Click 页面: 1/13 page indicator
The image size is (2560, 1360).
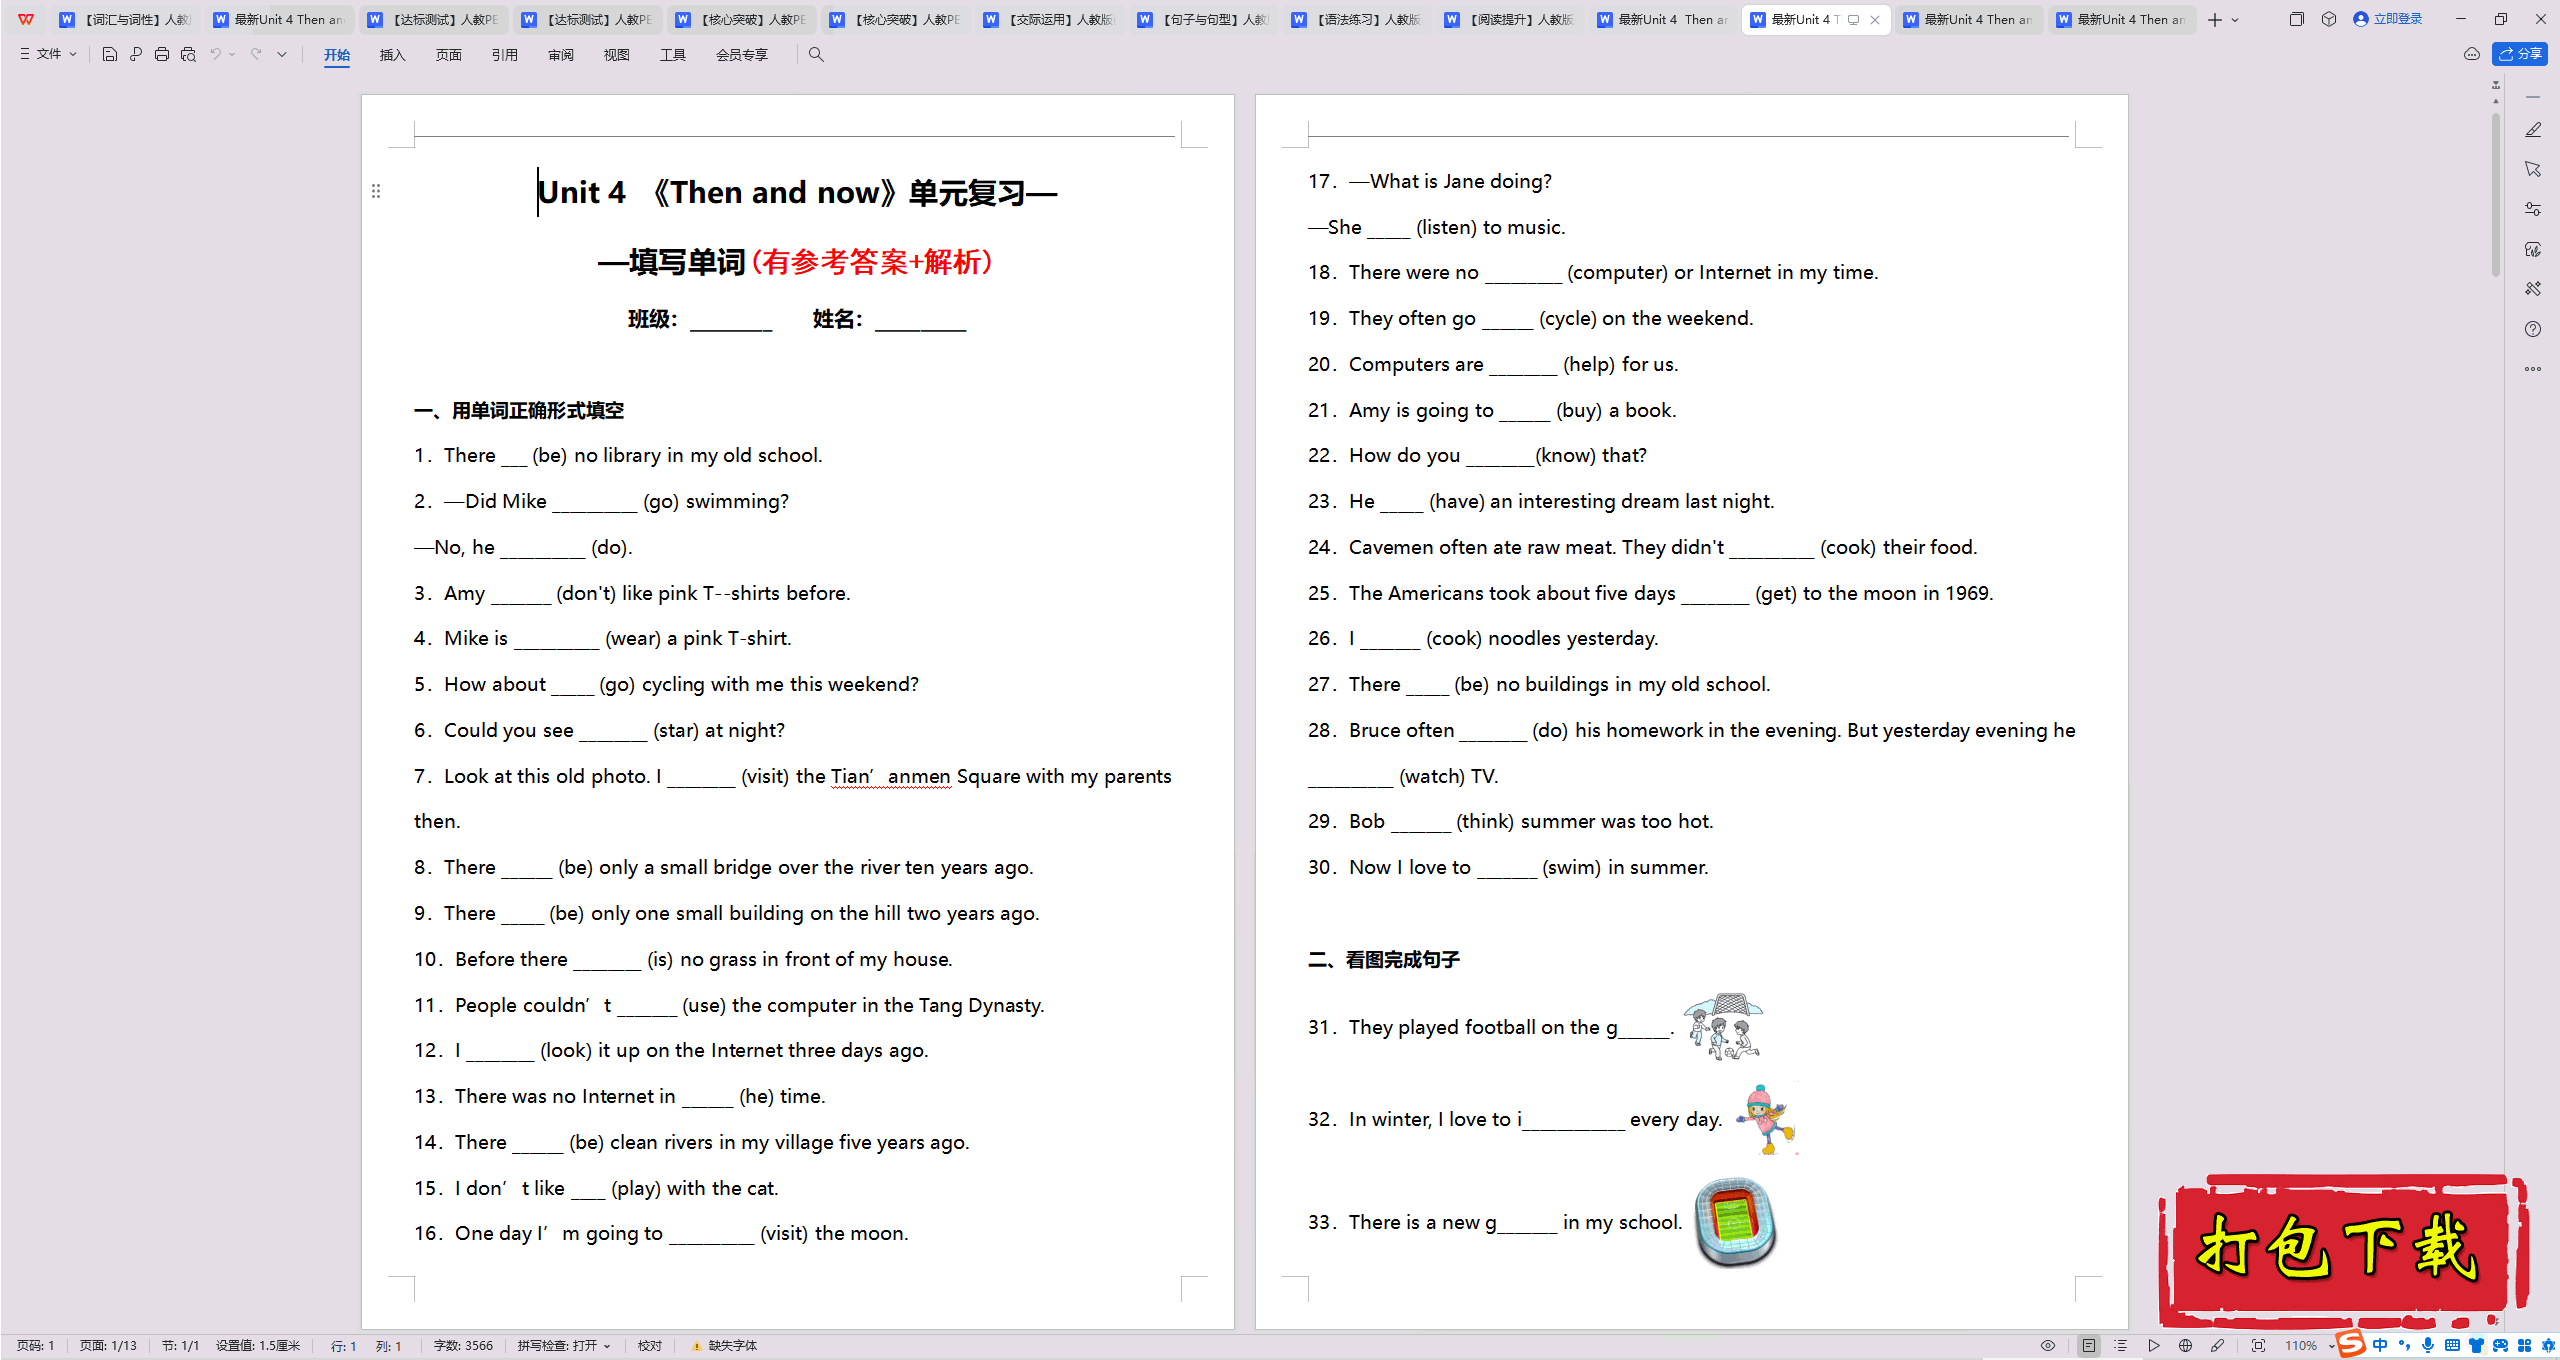(108, 1346)
